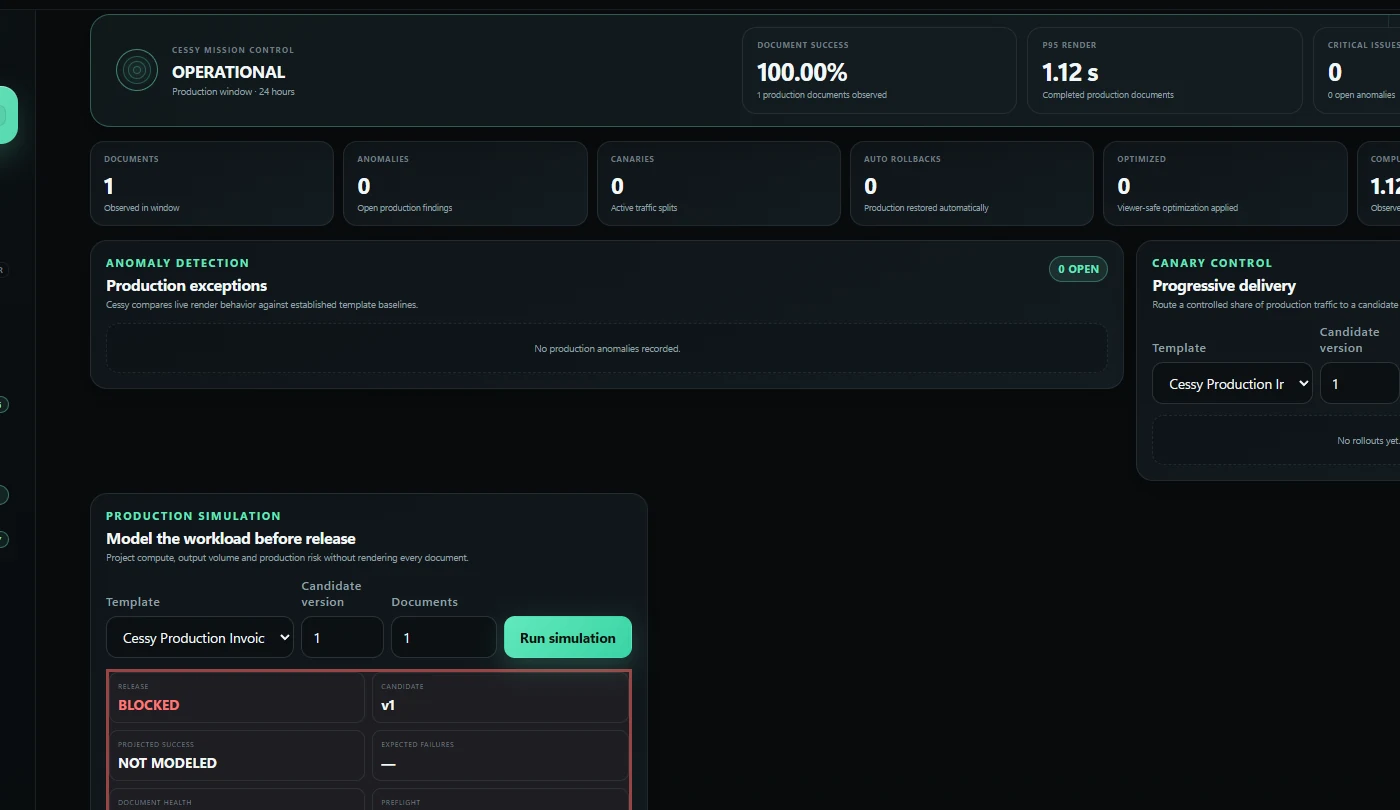This screenshot has height=810, width=1400.
Task: Click the "0" value in the Optimized card
Action: pyautogui.click(x=1124, y=186)
